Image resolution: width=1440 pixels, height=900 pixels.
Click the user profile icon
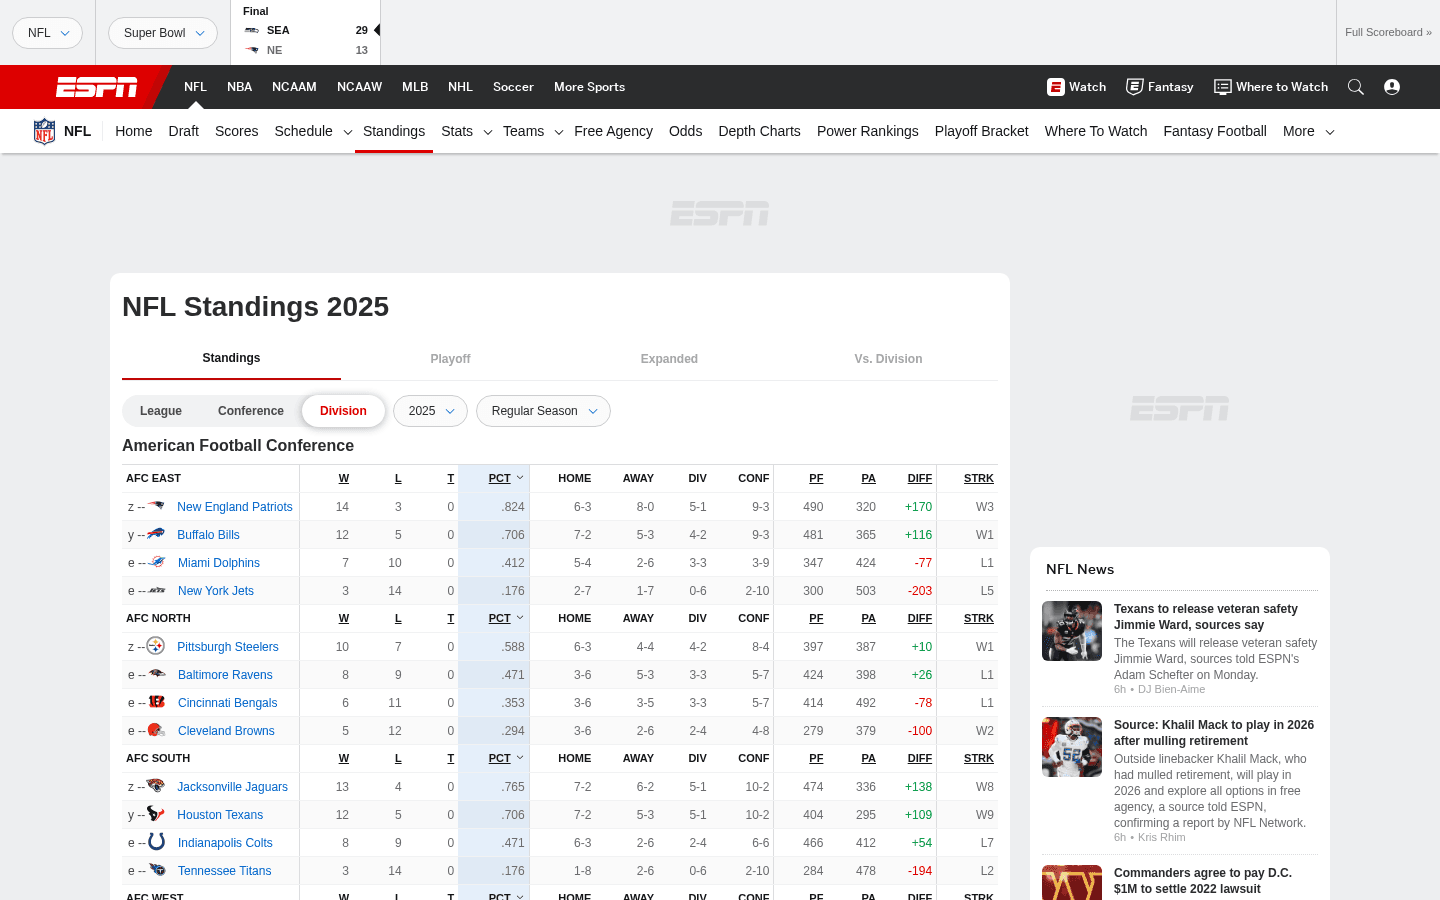(1392, 87)
